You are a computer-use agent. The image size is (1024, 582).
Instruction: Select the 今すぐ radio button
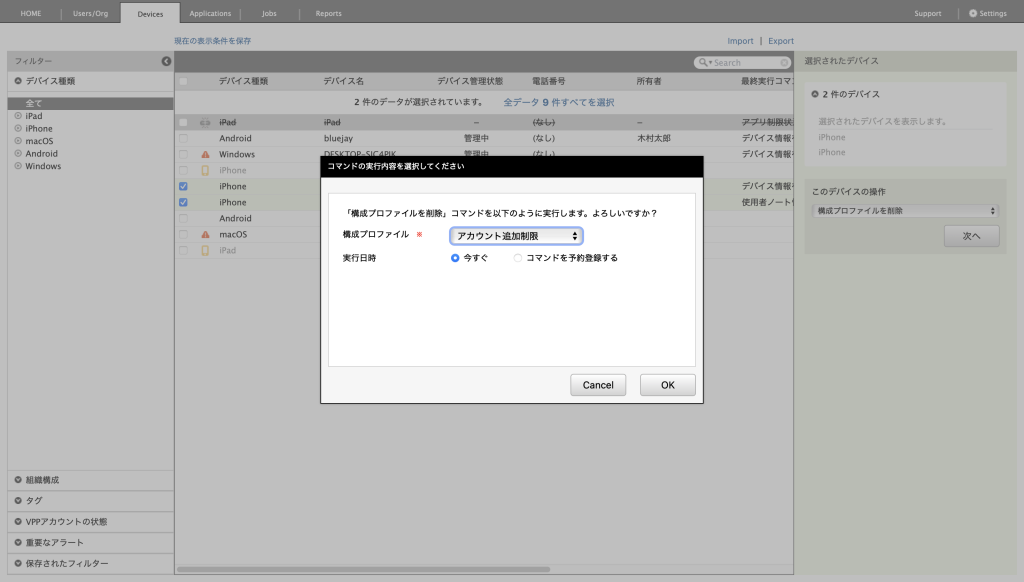click(455, 258)
